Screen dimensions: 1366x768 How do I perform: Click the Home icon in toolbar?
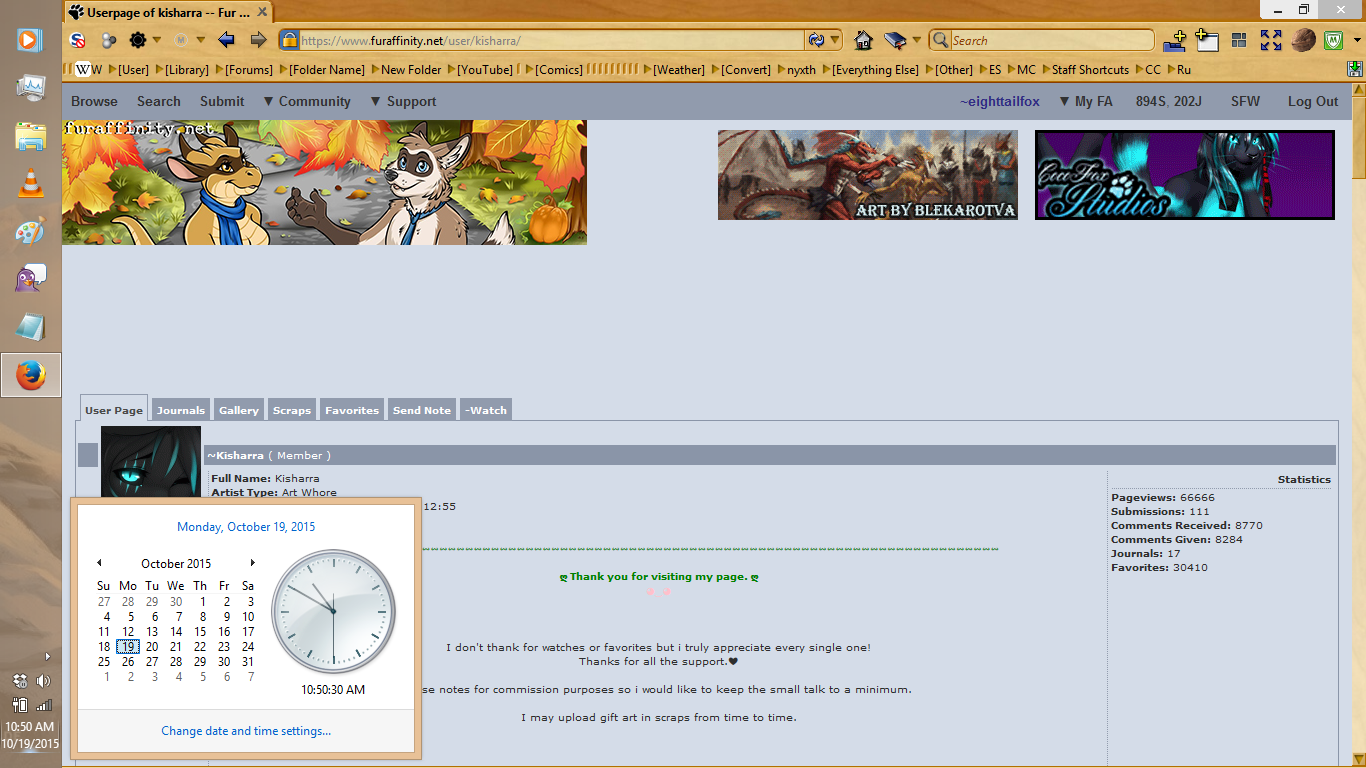(x=864, y=40)
